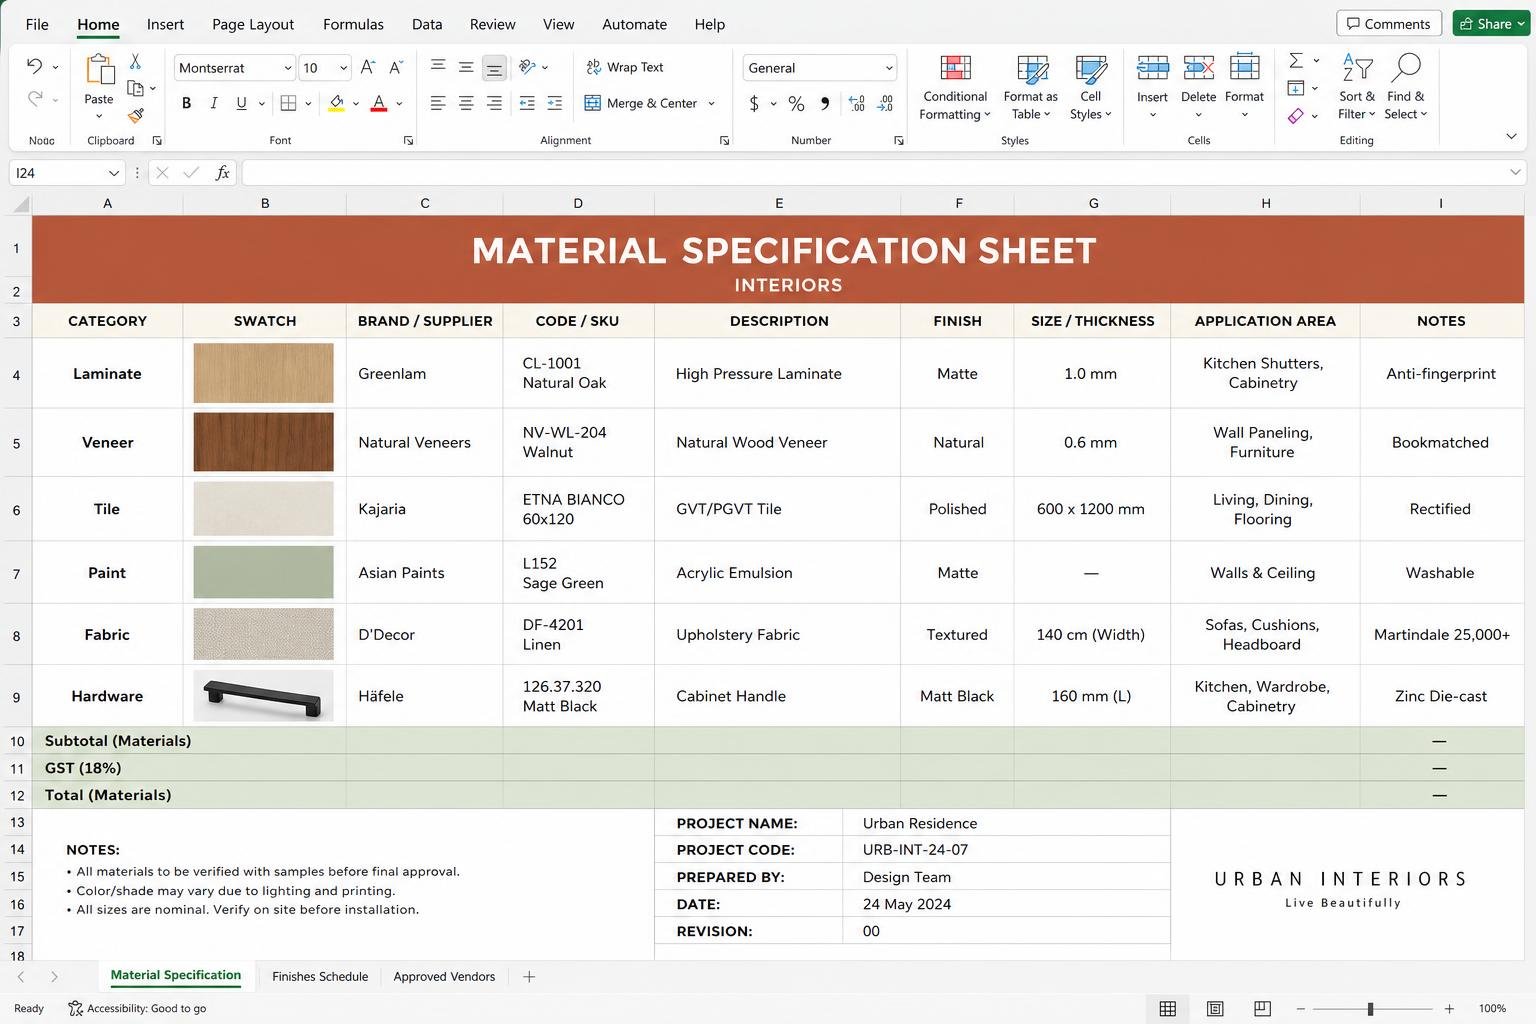Toggle Bold formatting

[x=186, y=103]
